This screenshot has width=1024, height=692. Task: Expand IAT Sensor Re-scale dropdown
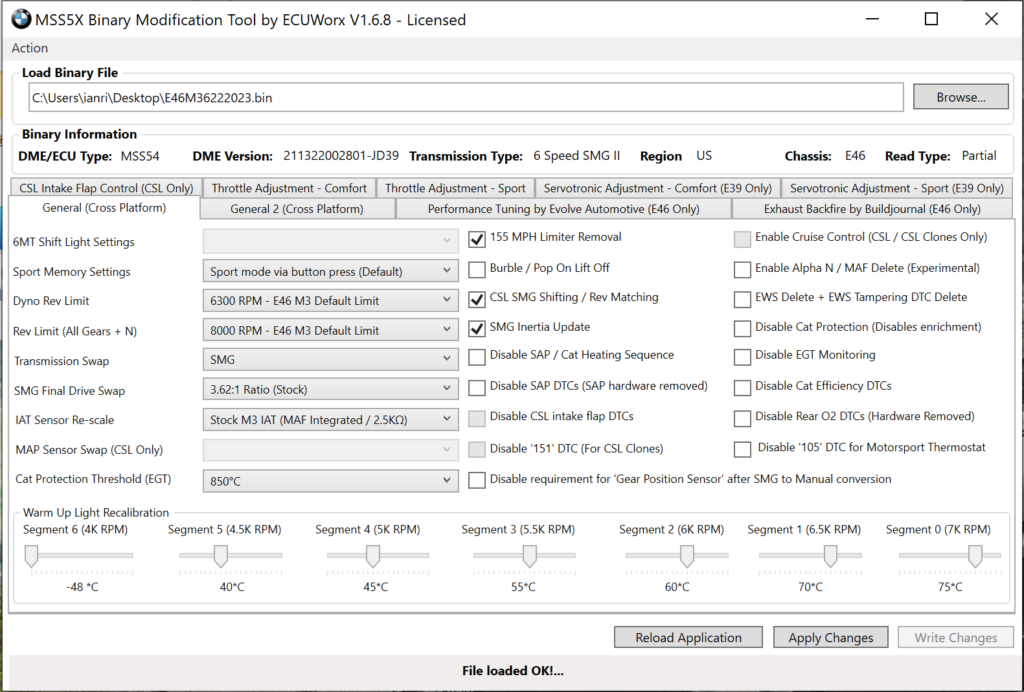click(x=330, y=420)
